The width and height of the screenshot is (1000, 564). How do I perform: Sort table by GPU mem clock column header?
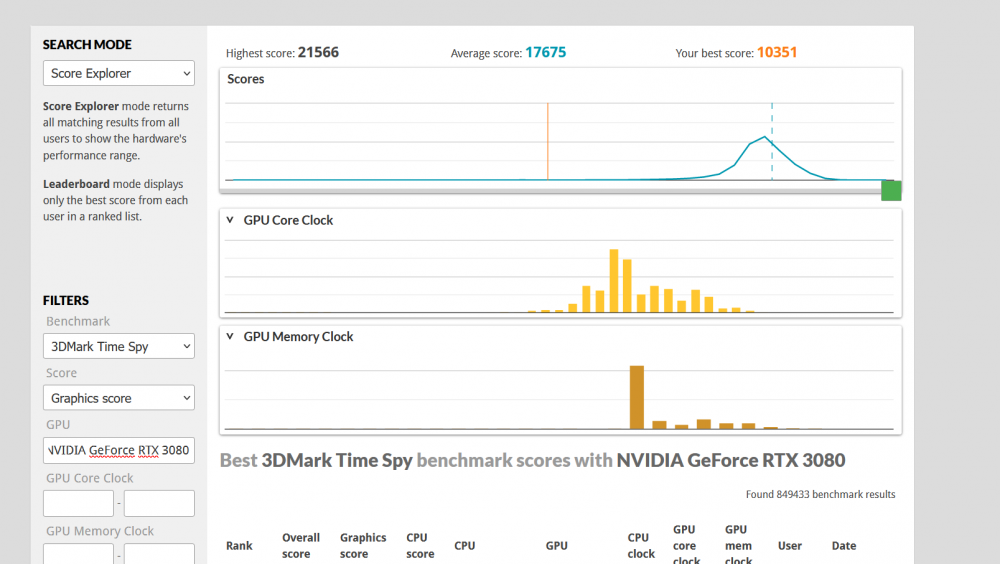tap(738, 545)
